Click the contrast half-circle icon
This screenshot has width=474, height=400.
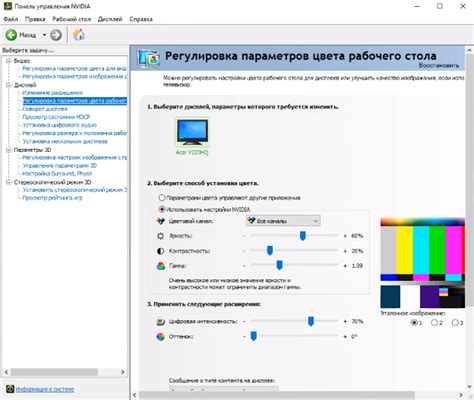click(x=161, y=251)
